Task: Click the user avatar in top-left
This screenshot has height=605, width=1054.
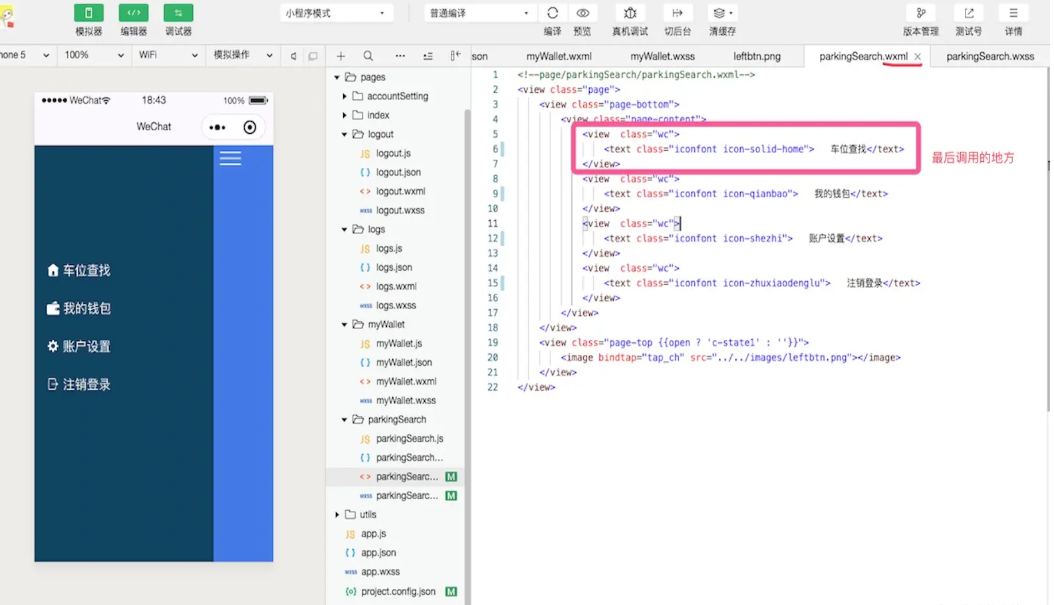Action: coord(7,17)
